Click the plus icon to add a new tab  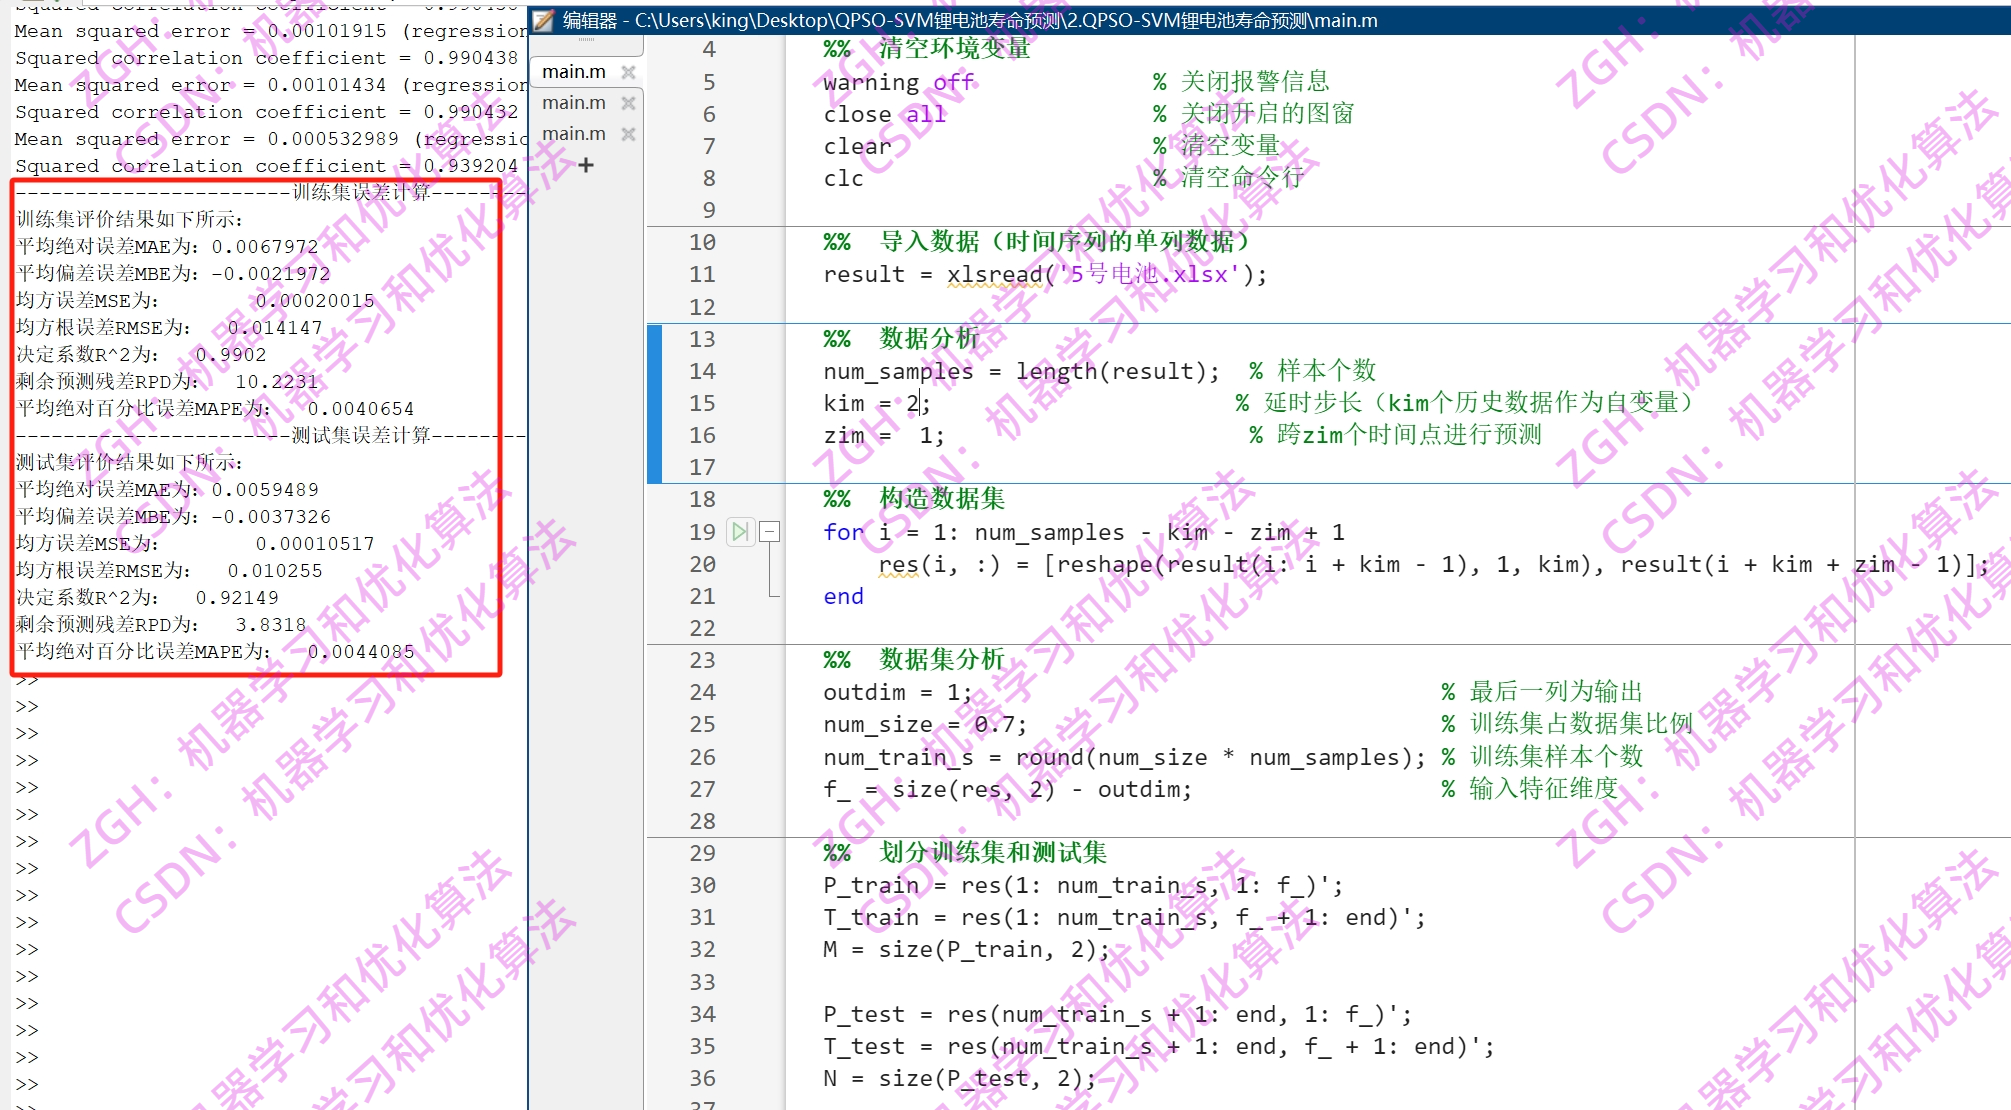pyautogui.click(x=586, y=165)
